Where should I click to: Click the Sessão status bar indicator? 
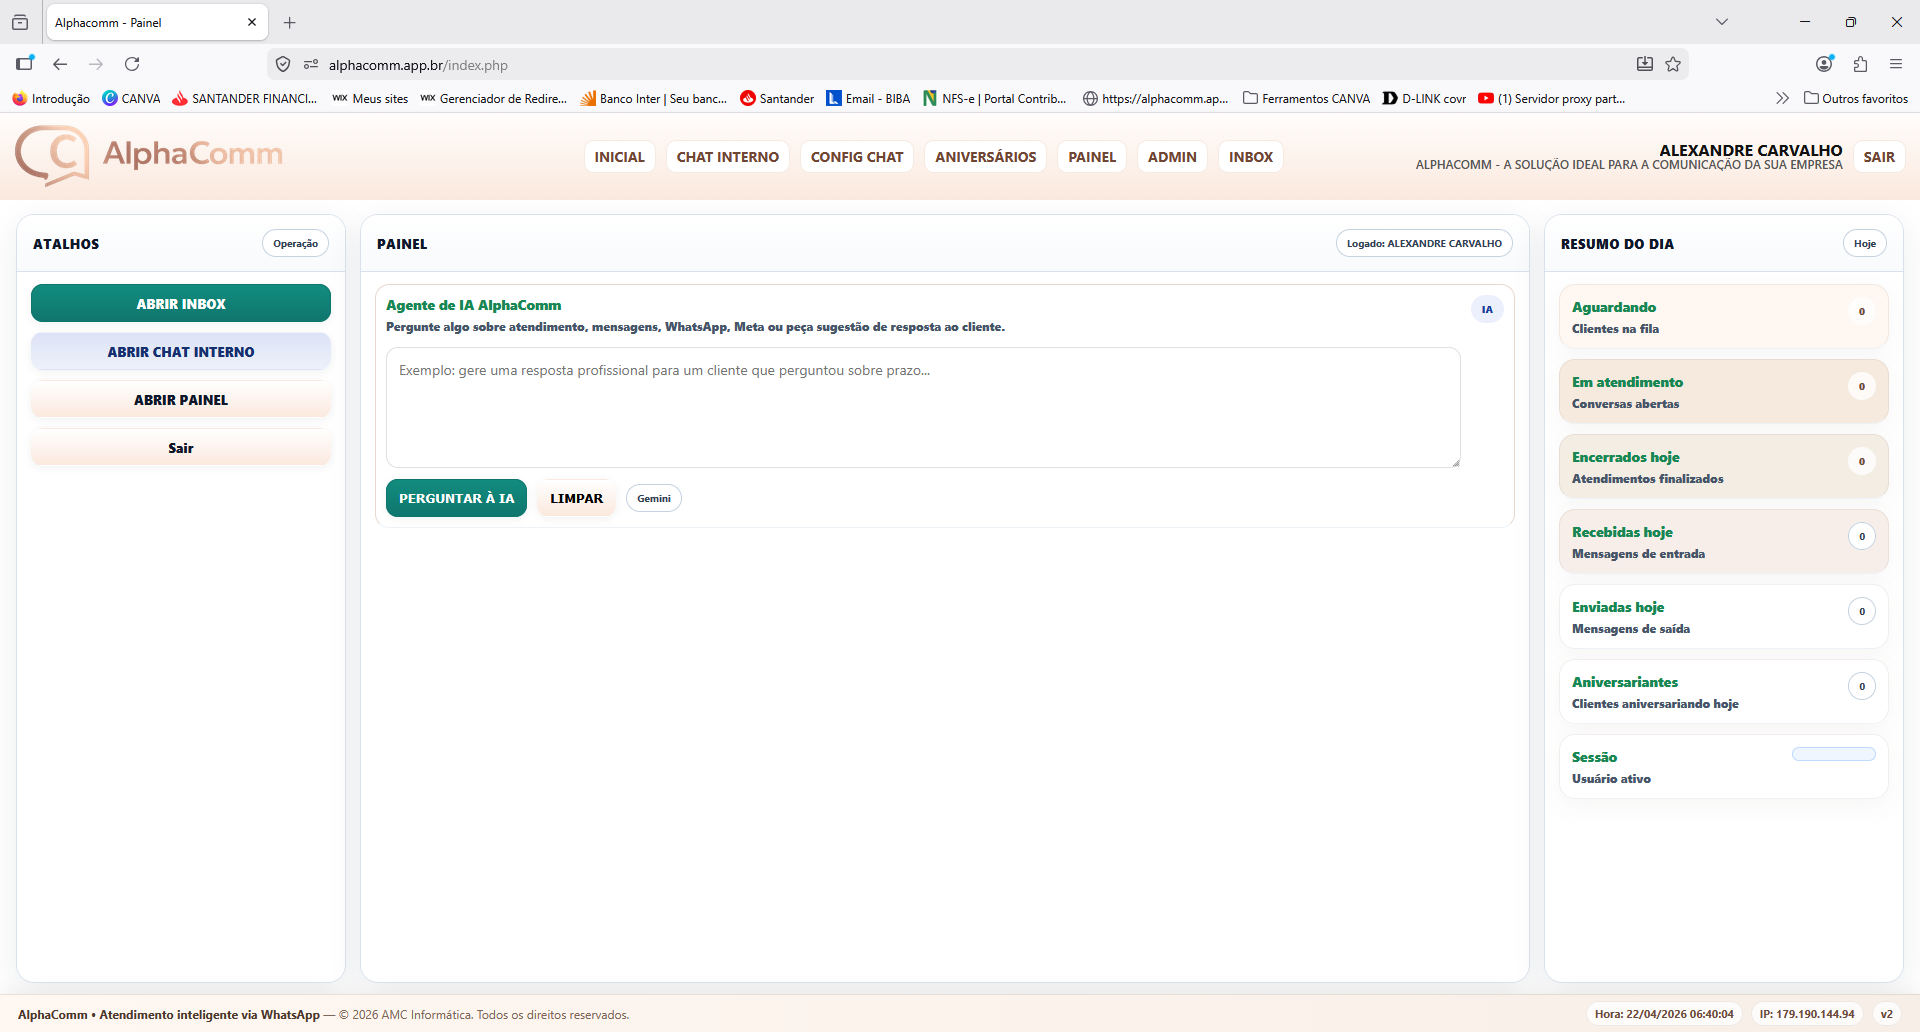[1833, 754]
